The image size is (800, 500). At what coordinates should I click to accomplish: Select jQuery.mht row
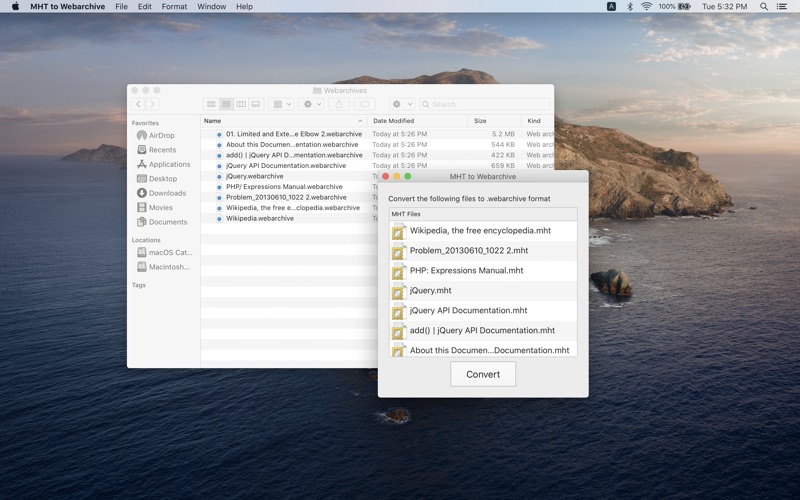tap(483, 290)
